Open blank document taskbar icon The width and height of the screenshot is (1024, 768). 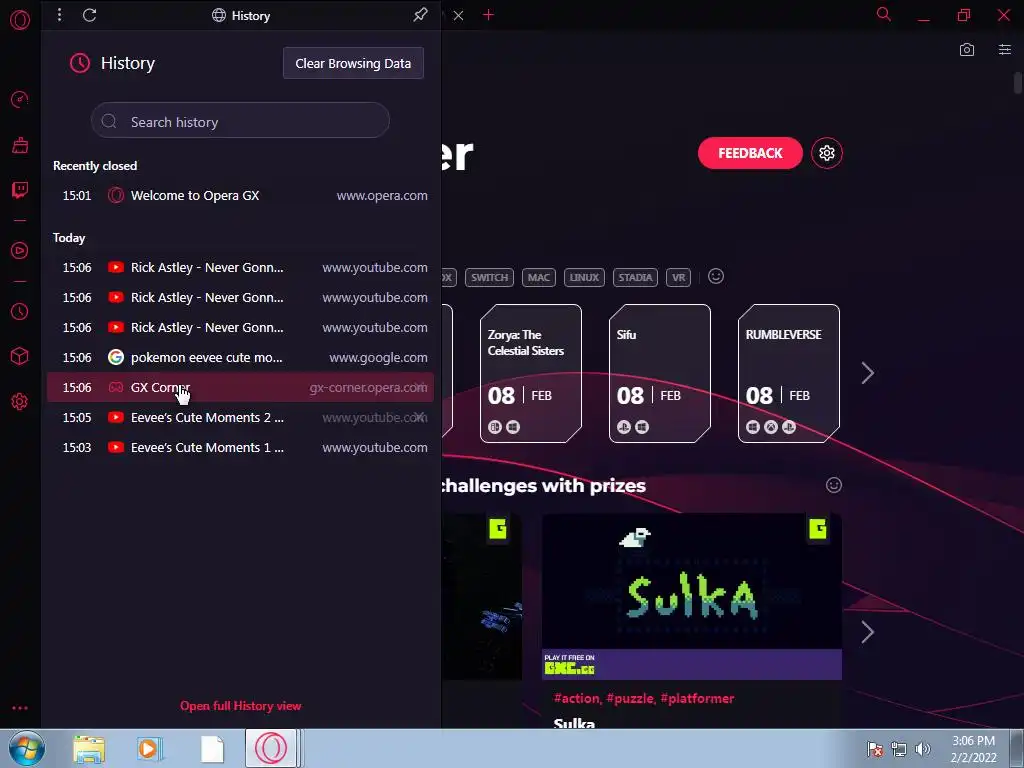212,749
